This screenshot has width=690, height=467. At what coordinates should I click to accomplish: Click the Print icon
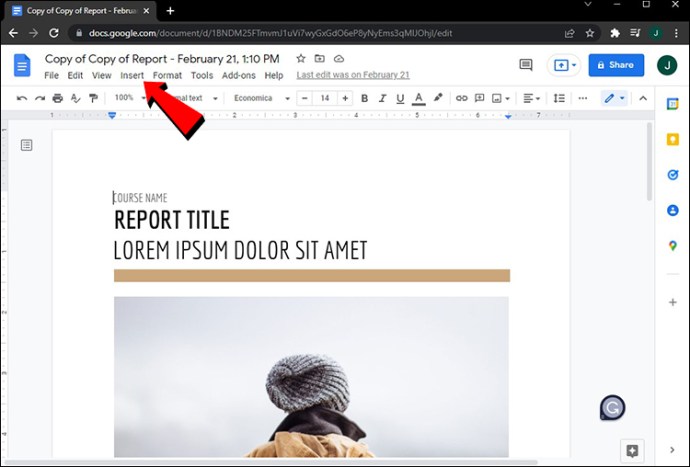(x=58, y=98)
